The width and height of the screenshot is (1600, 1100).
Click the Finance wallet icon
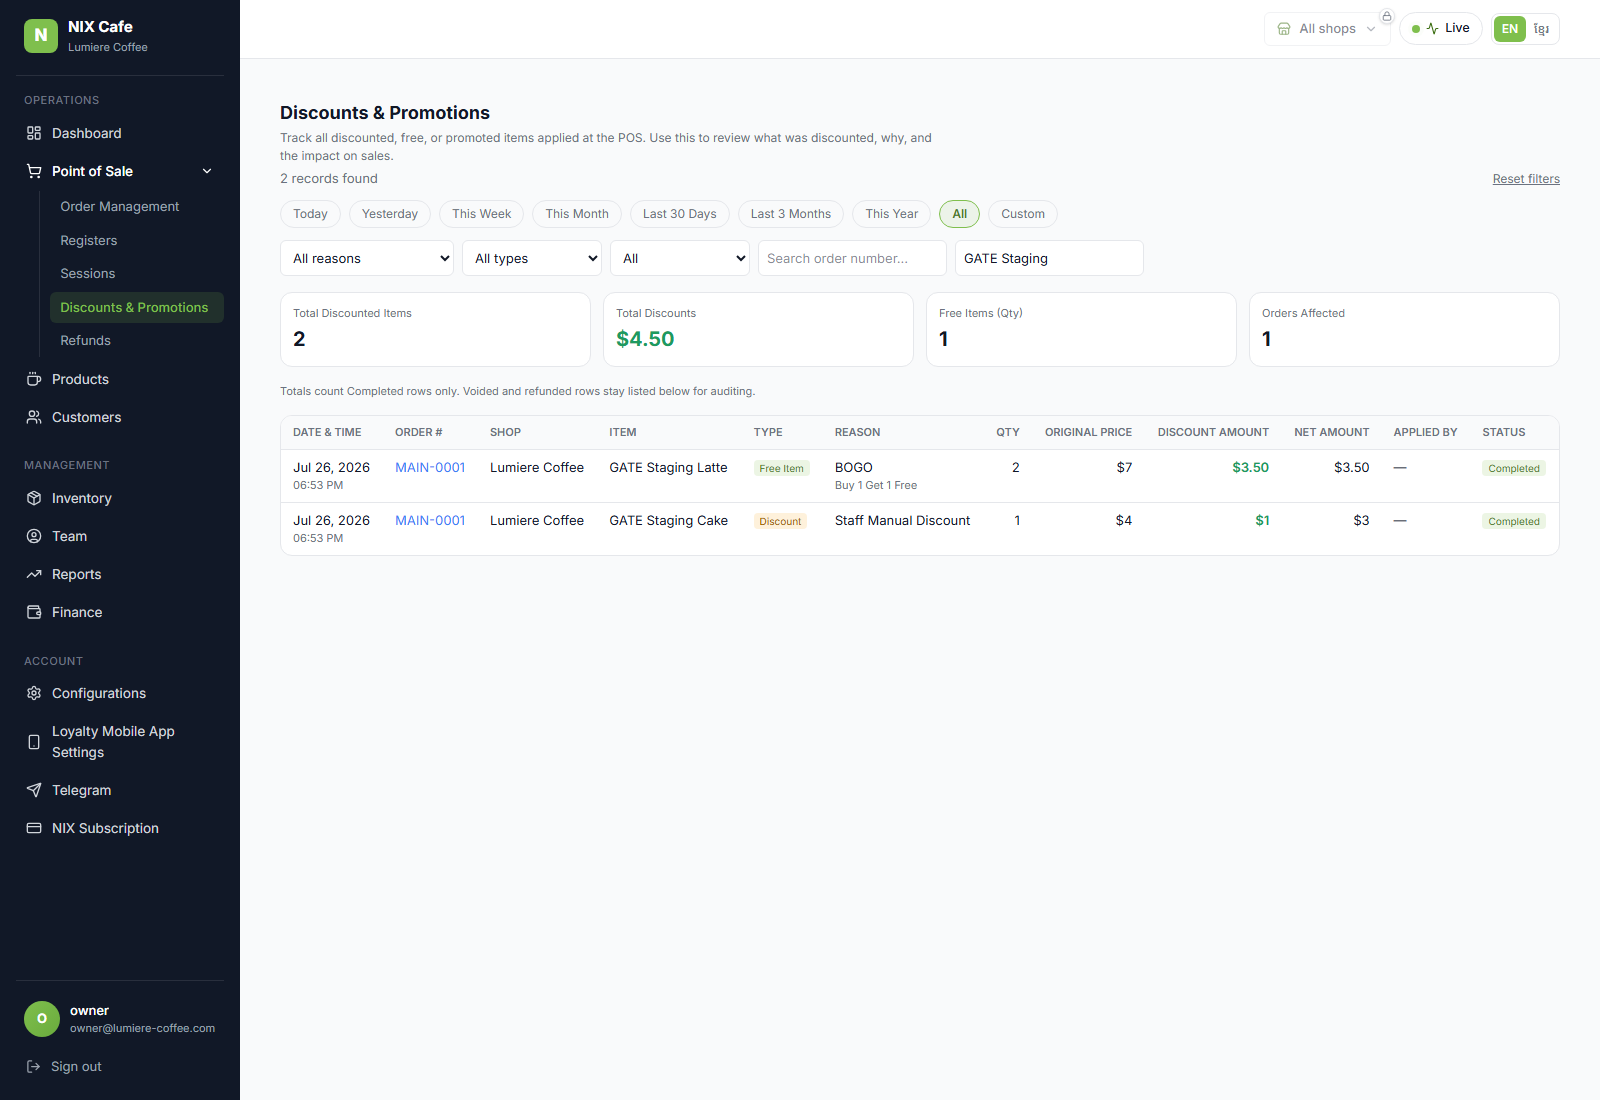coord(34,612)
